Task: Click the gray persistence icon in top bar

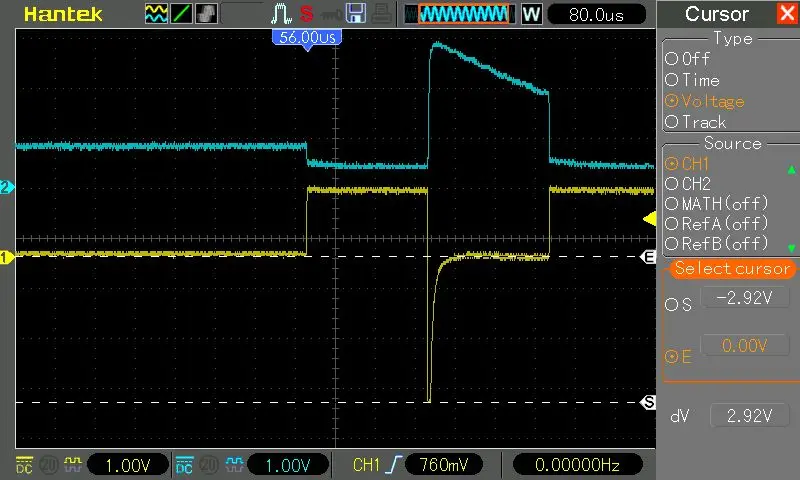Action: pyautogui.click(x=206, y=14)
